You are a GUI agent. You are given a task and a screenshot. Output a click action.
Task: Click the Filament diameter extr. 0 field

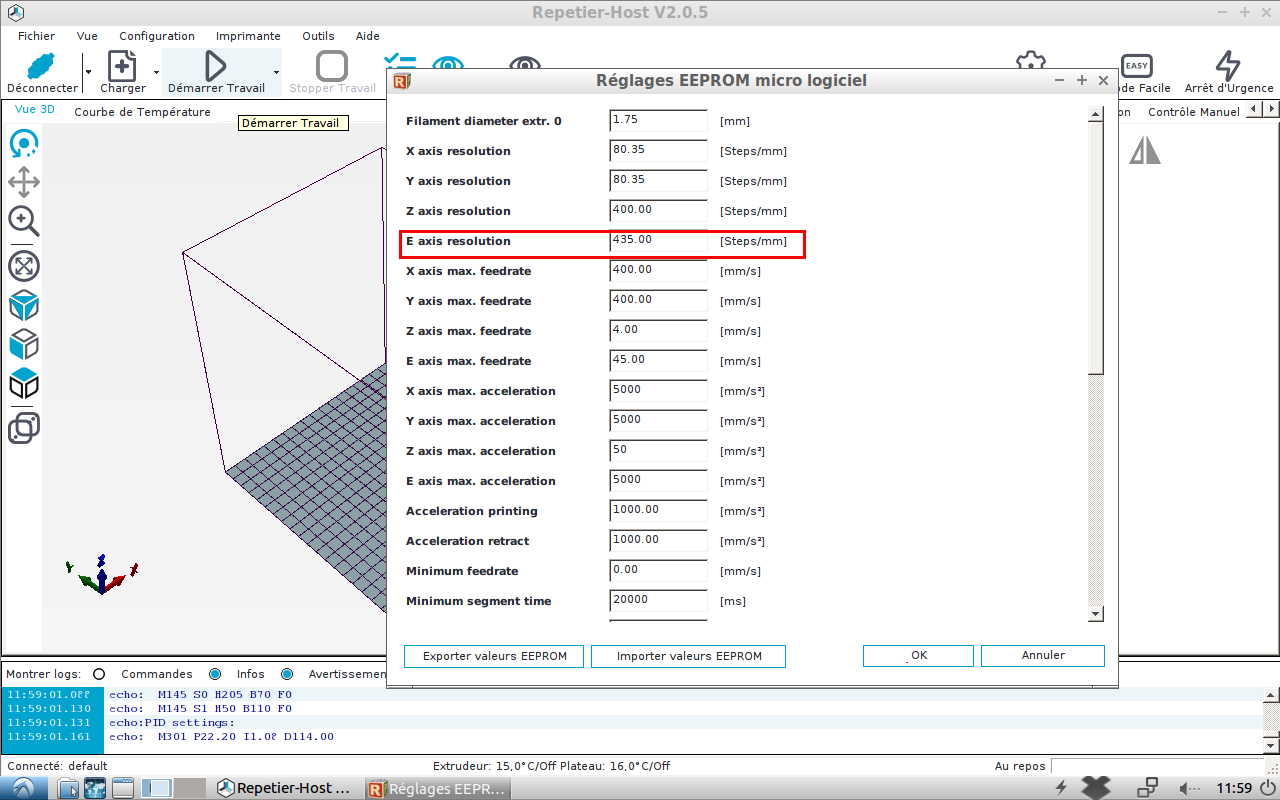(658, 121)
